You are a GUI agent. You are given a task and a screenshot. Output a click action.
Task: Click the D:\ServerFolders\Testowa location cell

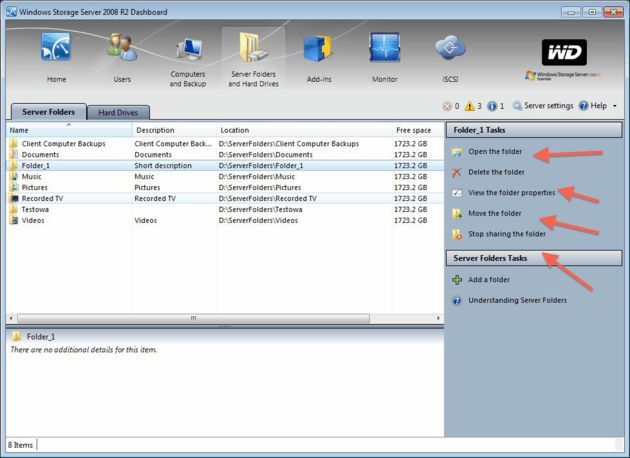(x=260, y=209)
